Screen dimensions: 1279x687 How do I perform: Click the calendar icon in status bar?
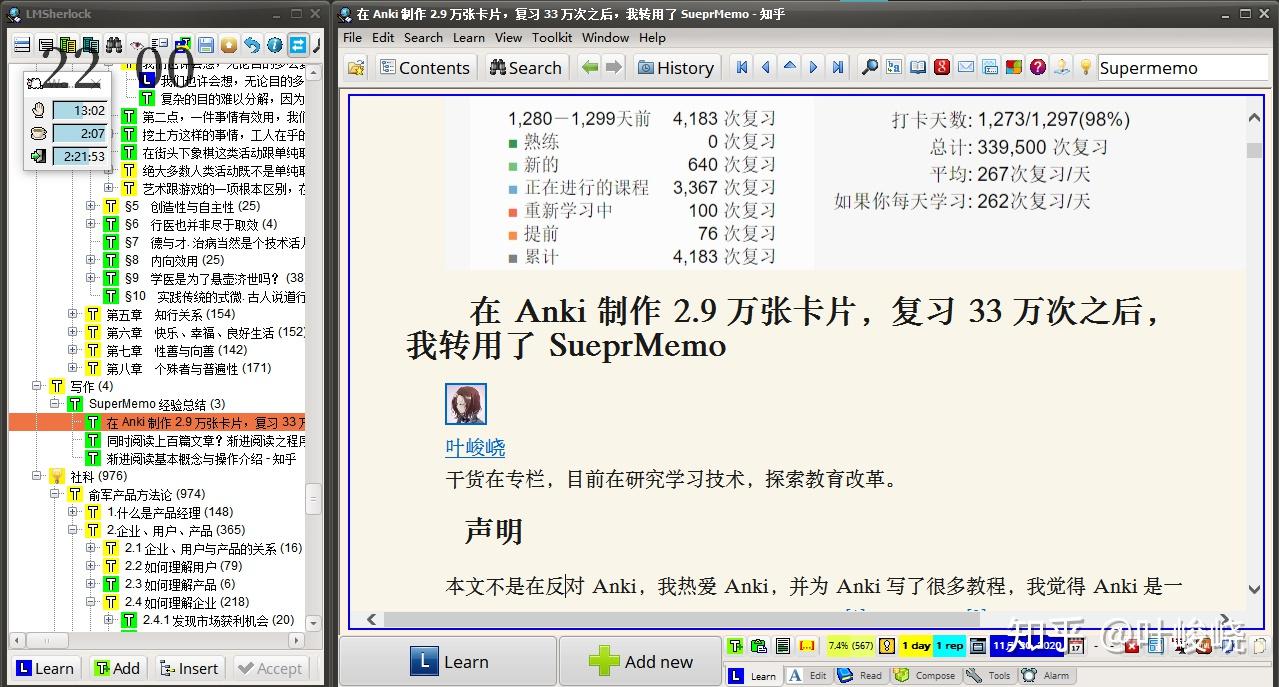point(1076,646)
